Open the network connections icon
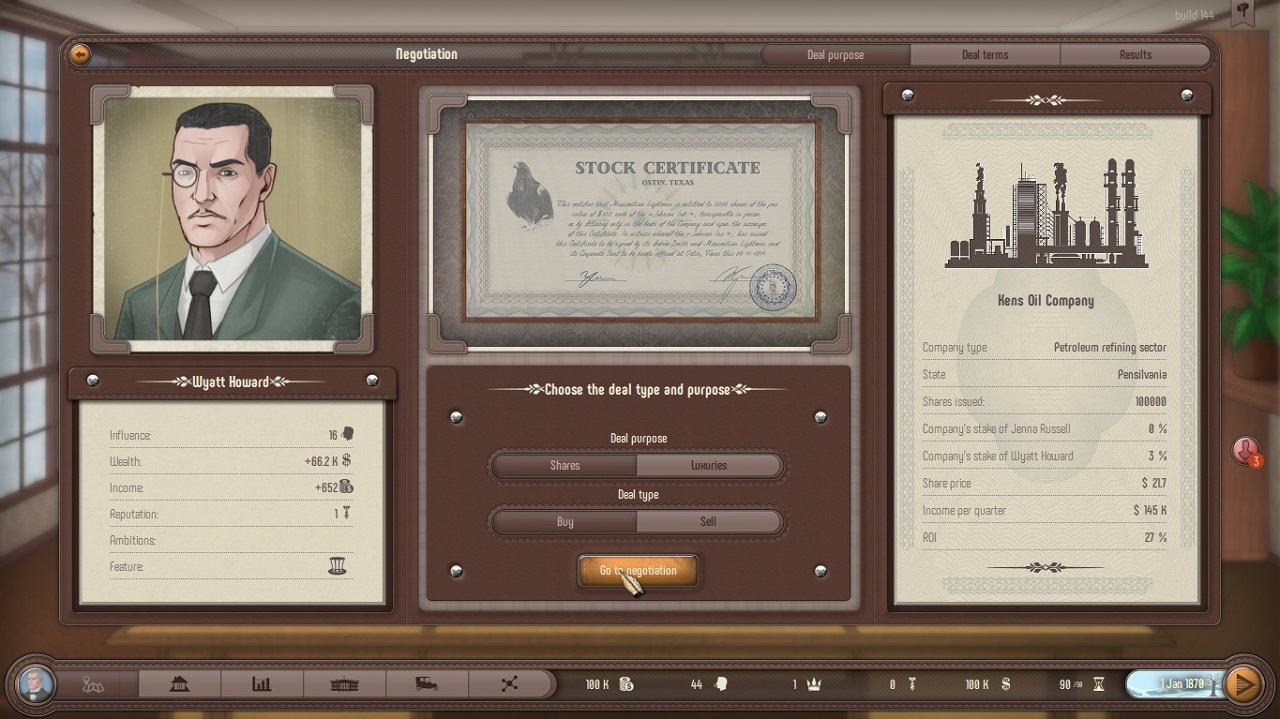Screen dimensions: 1280x719 (509, 684)
